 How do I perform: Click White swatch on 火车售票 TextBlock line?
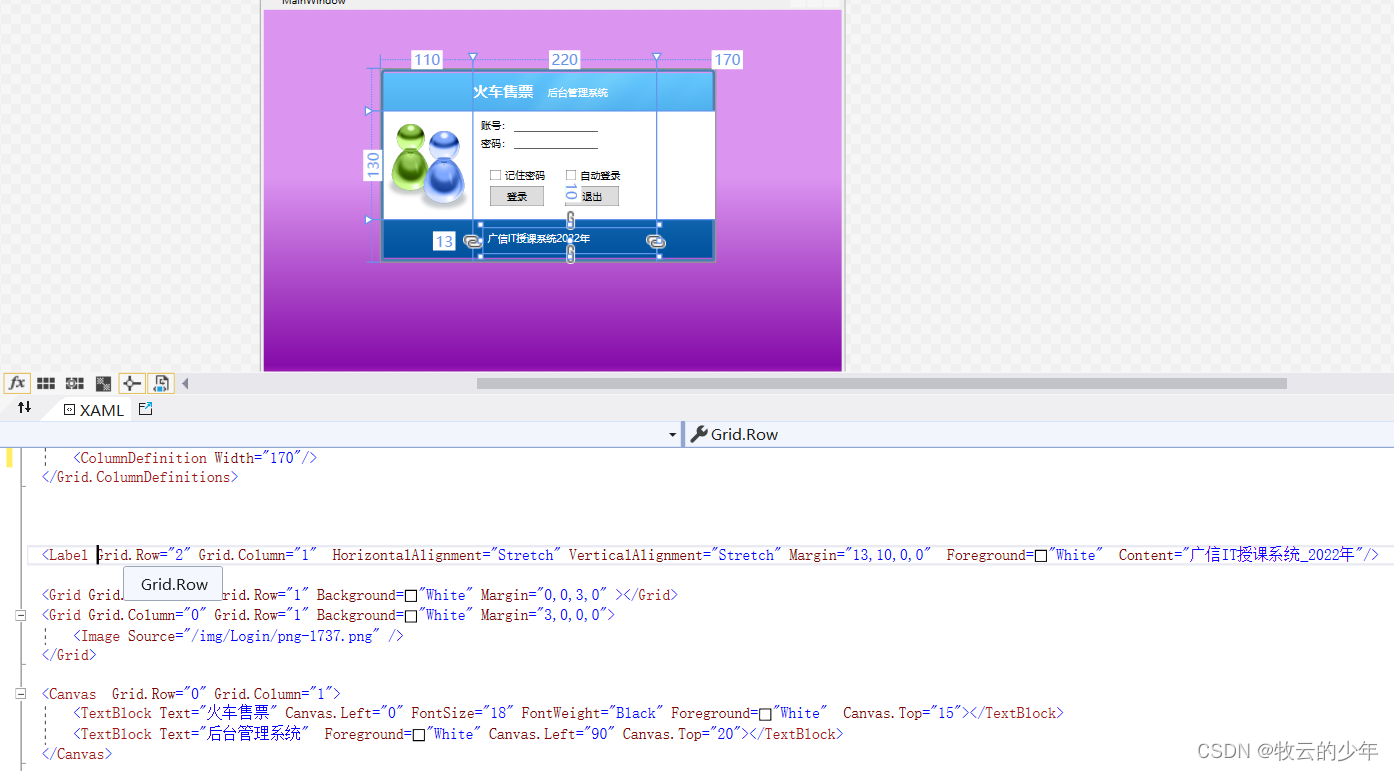click(765, 714)
